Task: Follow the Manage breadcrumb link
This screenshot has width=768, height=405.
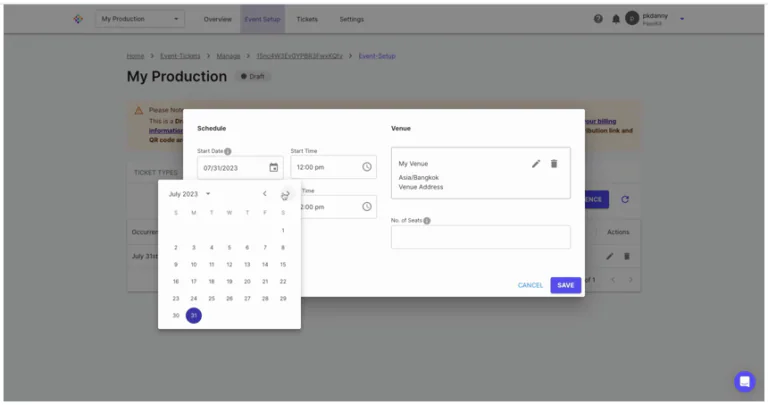Action: (228, 56)
